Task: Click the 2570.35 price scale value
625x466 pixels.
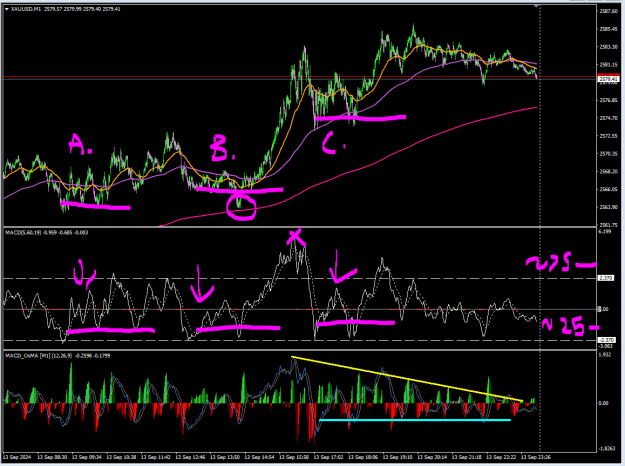Action: tap(608, 153)
